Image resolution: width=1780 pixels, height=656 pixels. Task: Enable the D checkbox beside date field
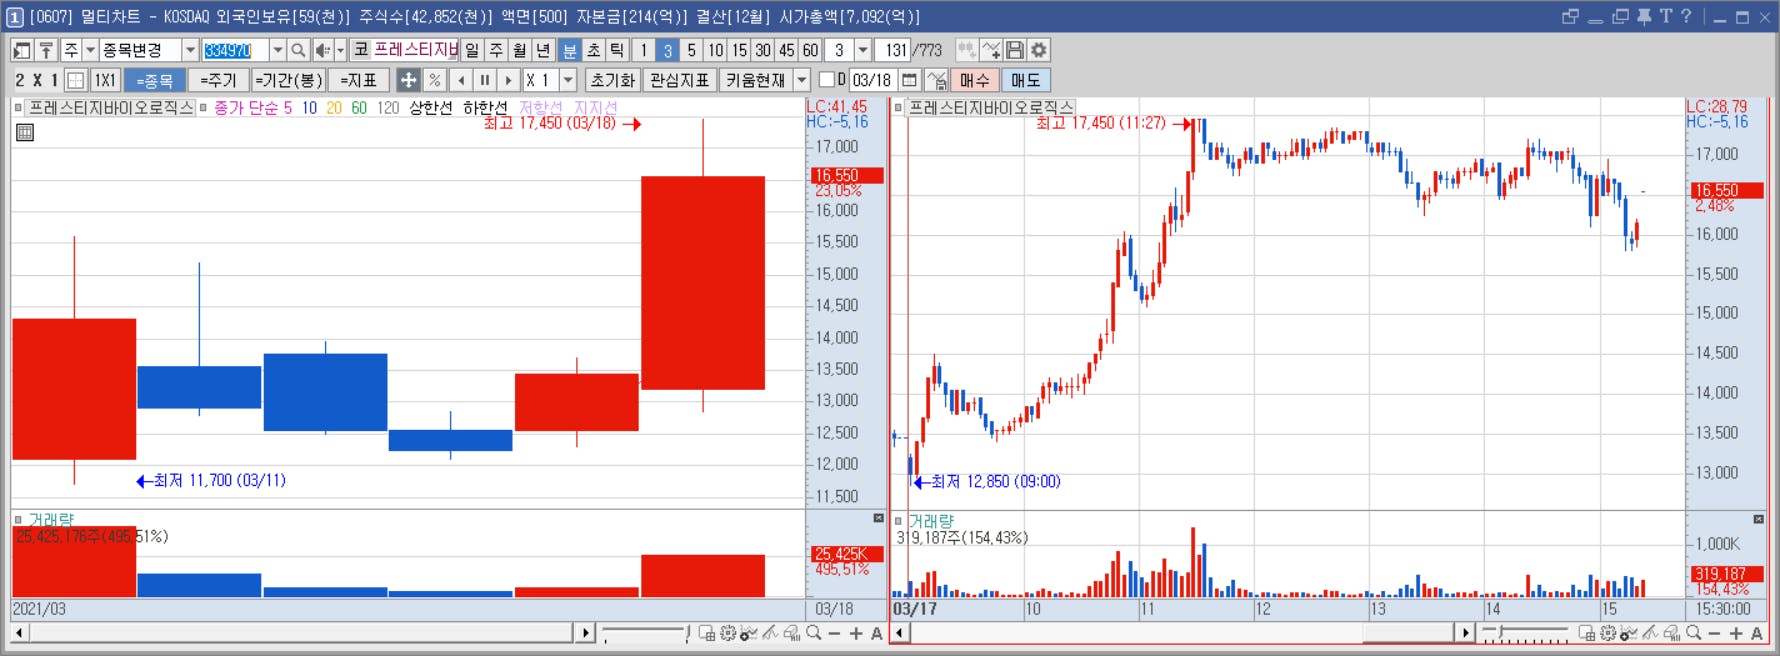point(826,79)
